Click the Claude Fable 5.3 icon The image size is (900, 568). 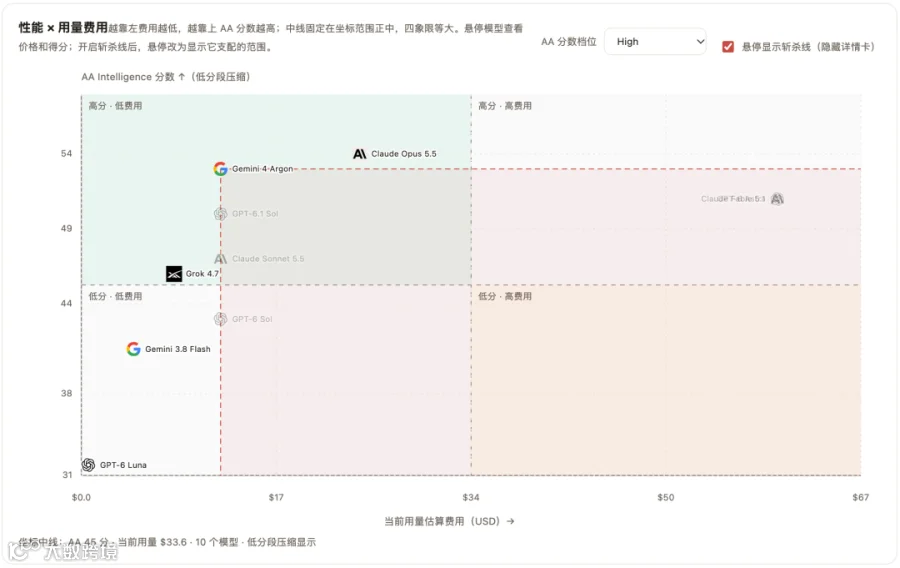tap(777, 199)
